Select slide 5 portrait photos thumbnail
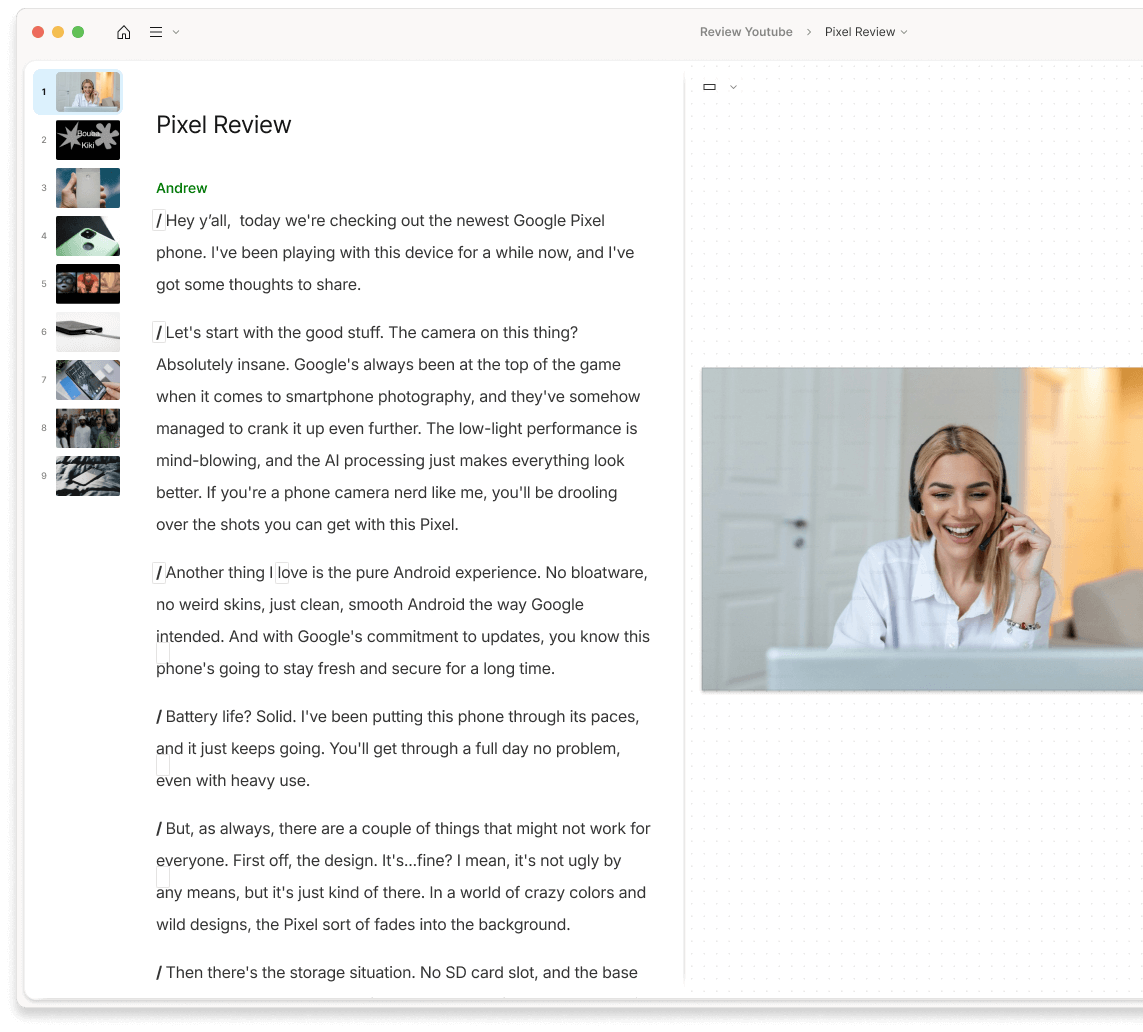Image resolution: width=1143 pixels, height=1032 pixels. point(88,284)
